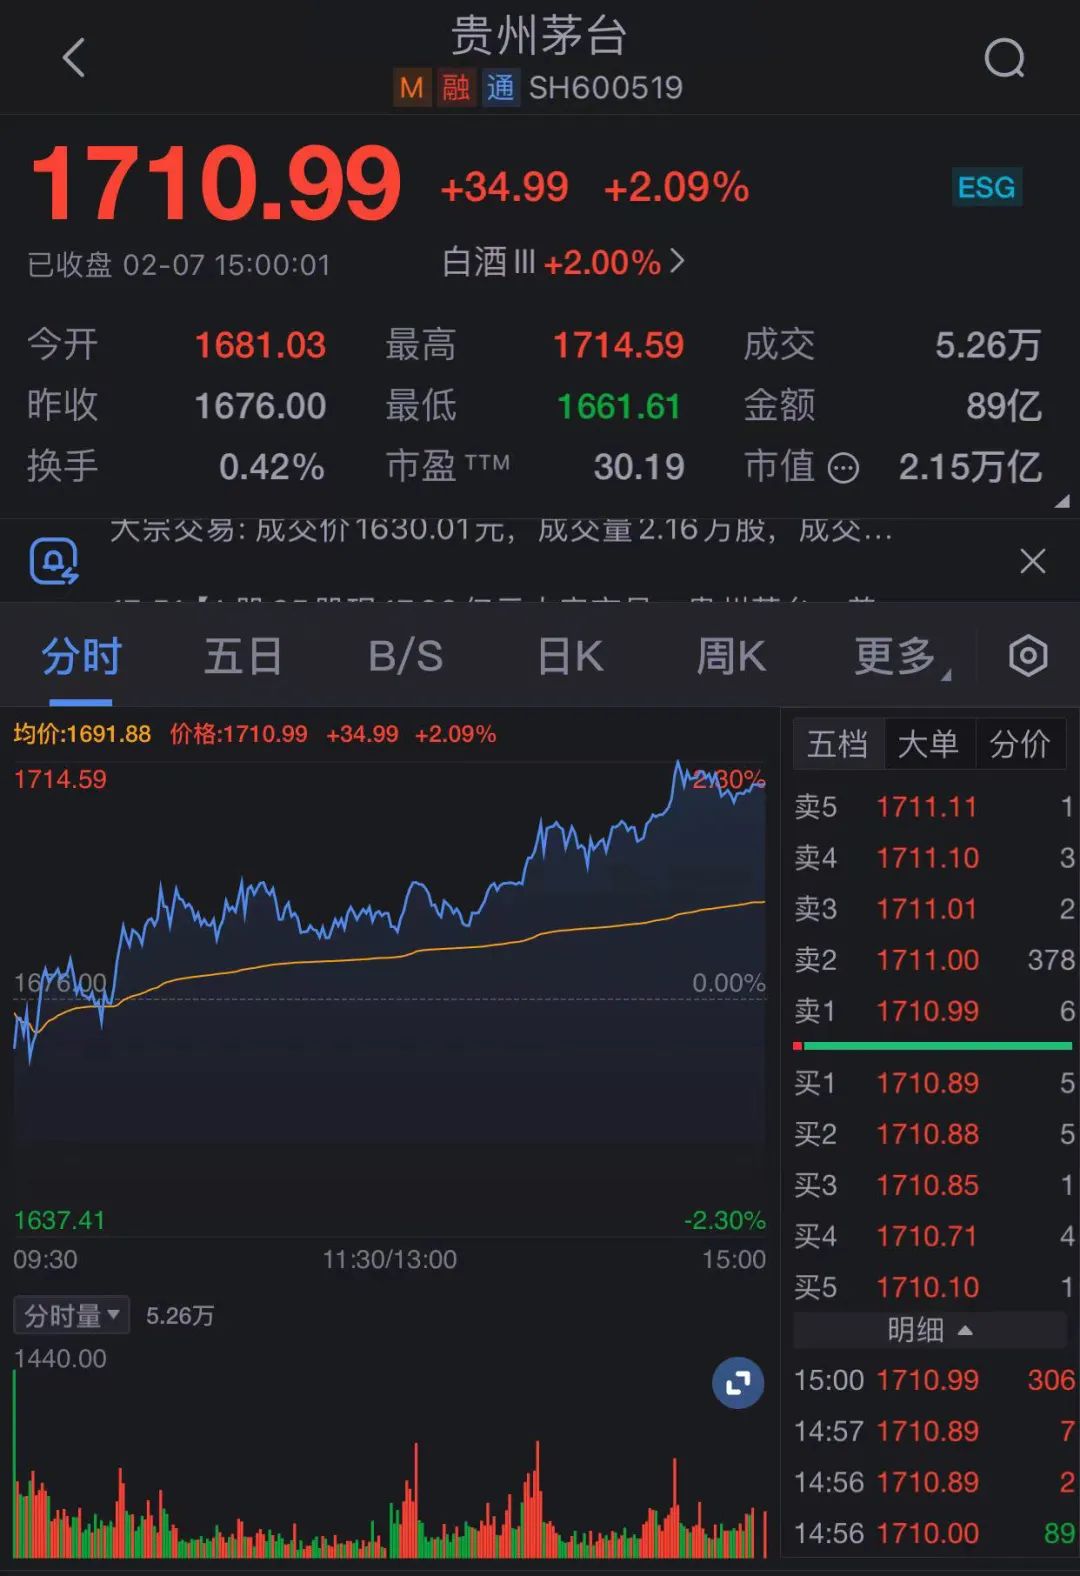Tap the 金额 value 89亿
Image resolution: width=1080 pixels, height=1576 pixels.
tap(1004, 407)
